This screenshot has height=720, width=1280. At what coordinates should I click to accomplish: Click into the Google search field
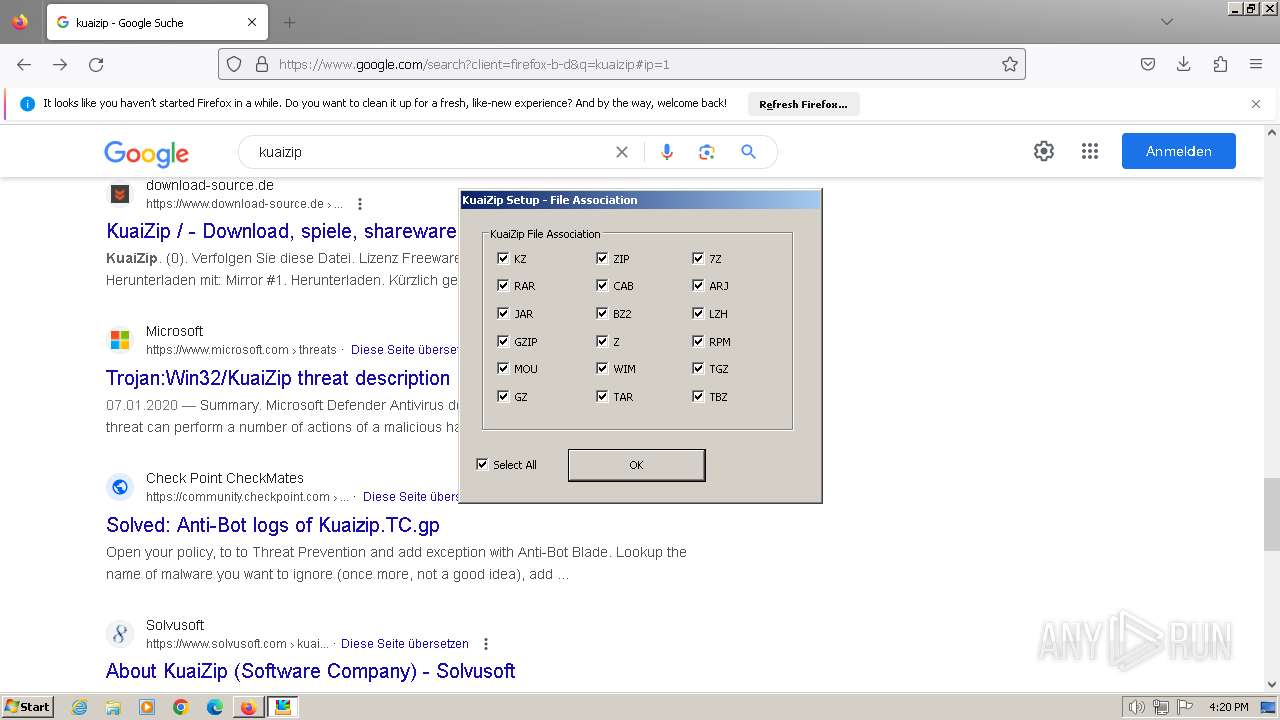coord(430,152)
